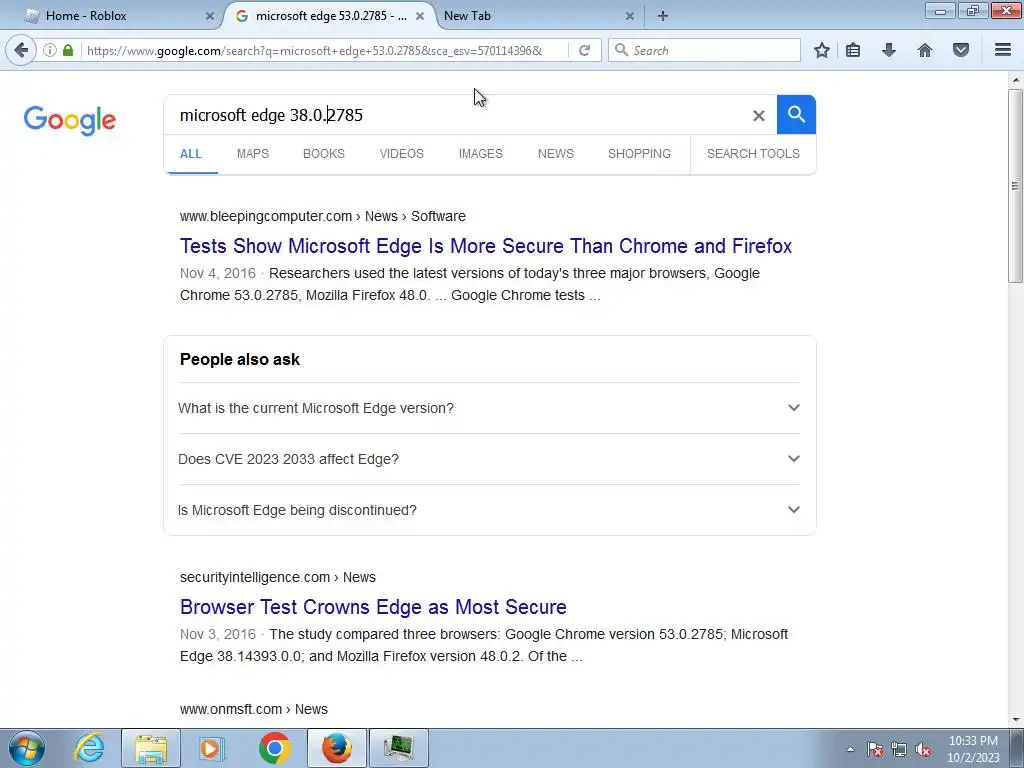
Task: Open Windows Media Player from the taskbar
Action: (x=211, y=748)
